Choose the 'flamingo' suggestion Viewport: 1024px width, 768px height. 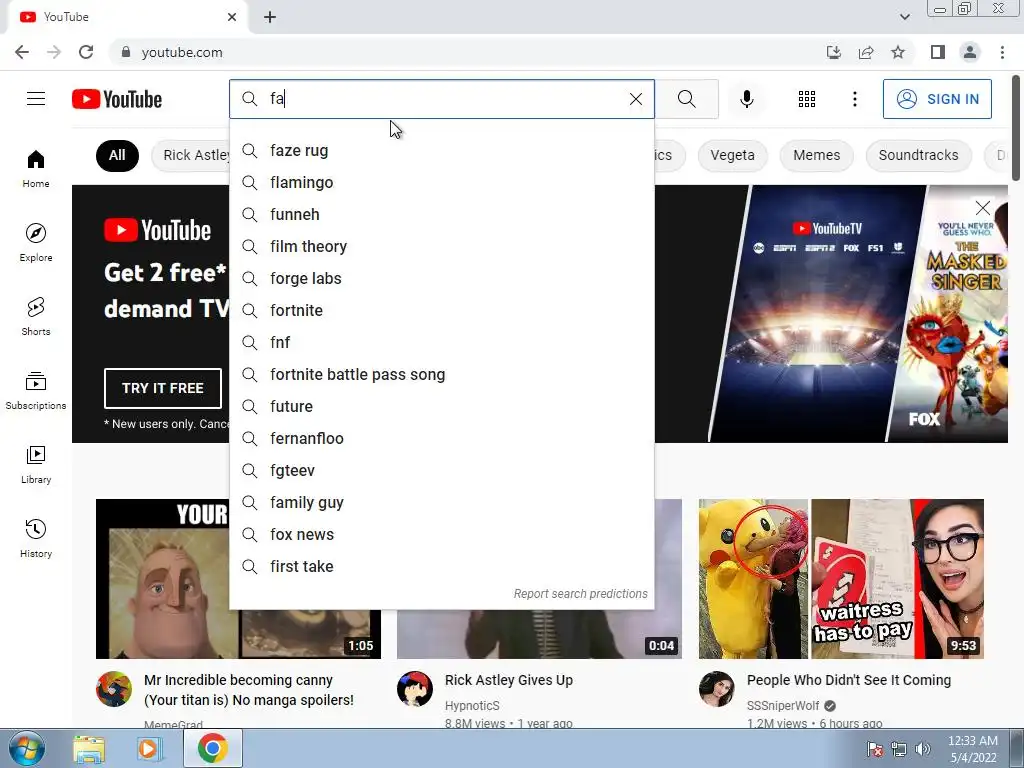pyautogui.click(x=441, y=183)
